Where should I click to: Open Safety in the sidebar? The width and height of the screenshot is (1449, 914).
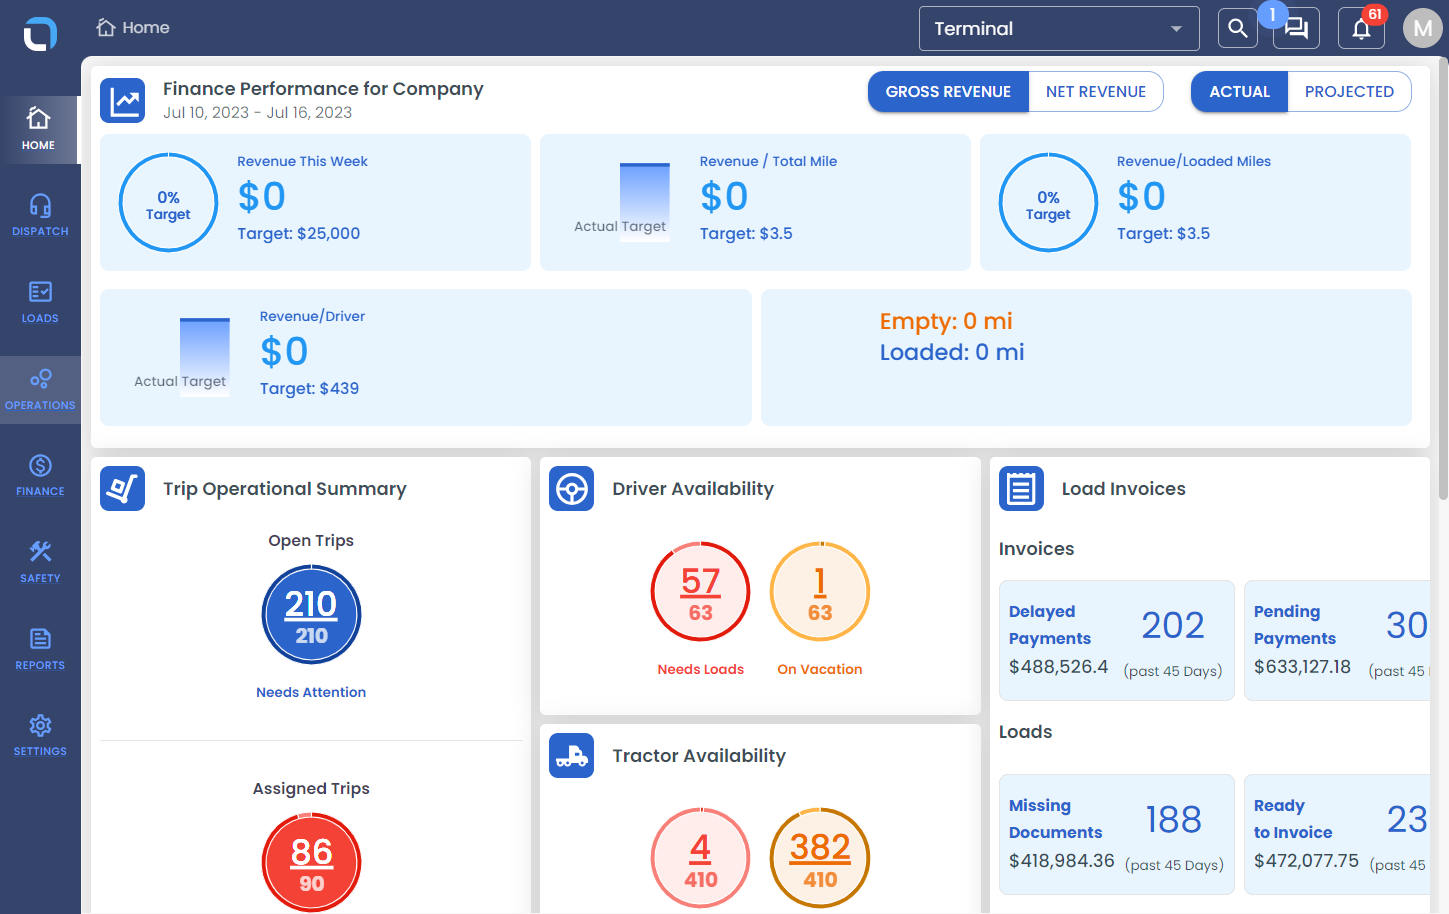[40, 563]
